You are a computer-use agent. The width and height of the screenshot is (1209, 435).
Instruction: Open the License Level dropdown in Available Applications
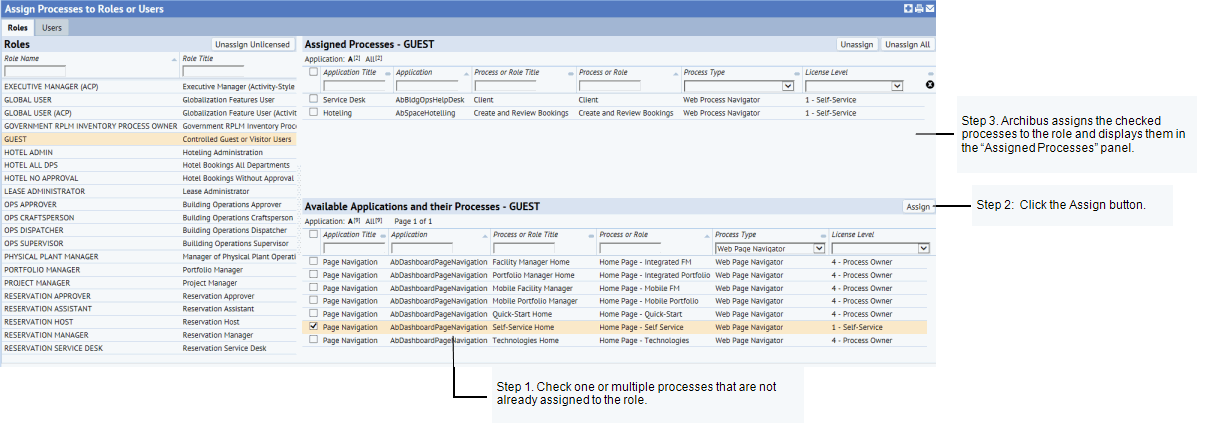point(881,248)
